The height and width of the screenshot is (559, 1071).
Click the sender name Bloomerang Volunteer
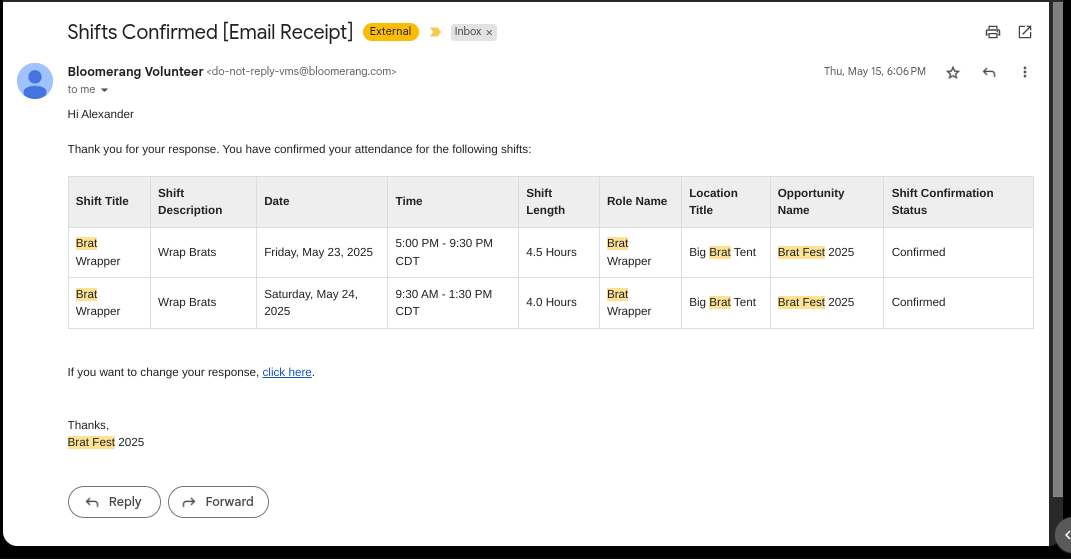135,72
